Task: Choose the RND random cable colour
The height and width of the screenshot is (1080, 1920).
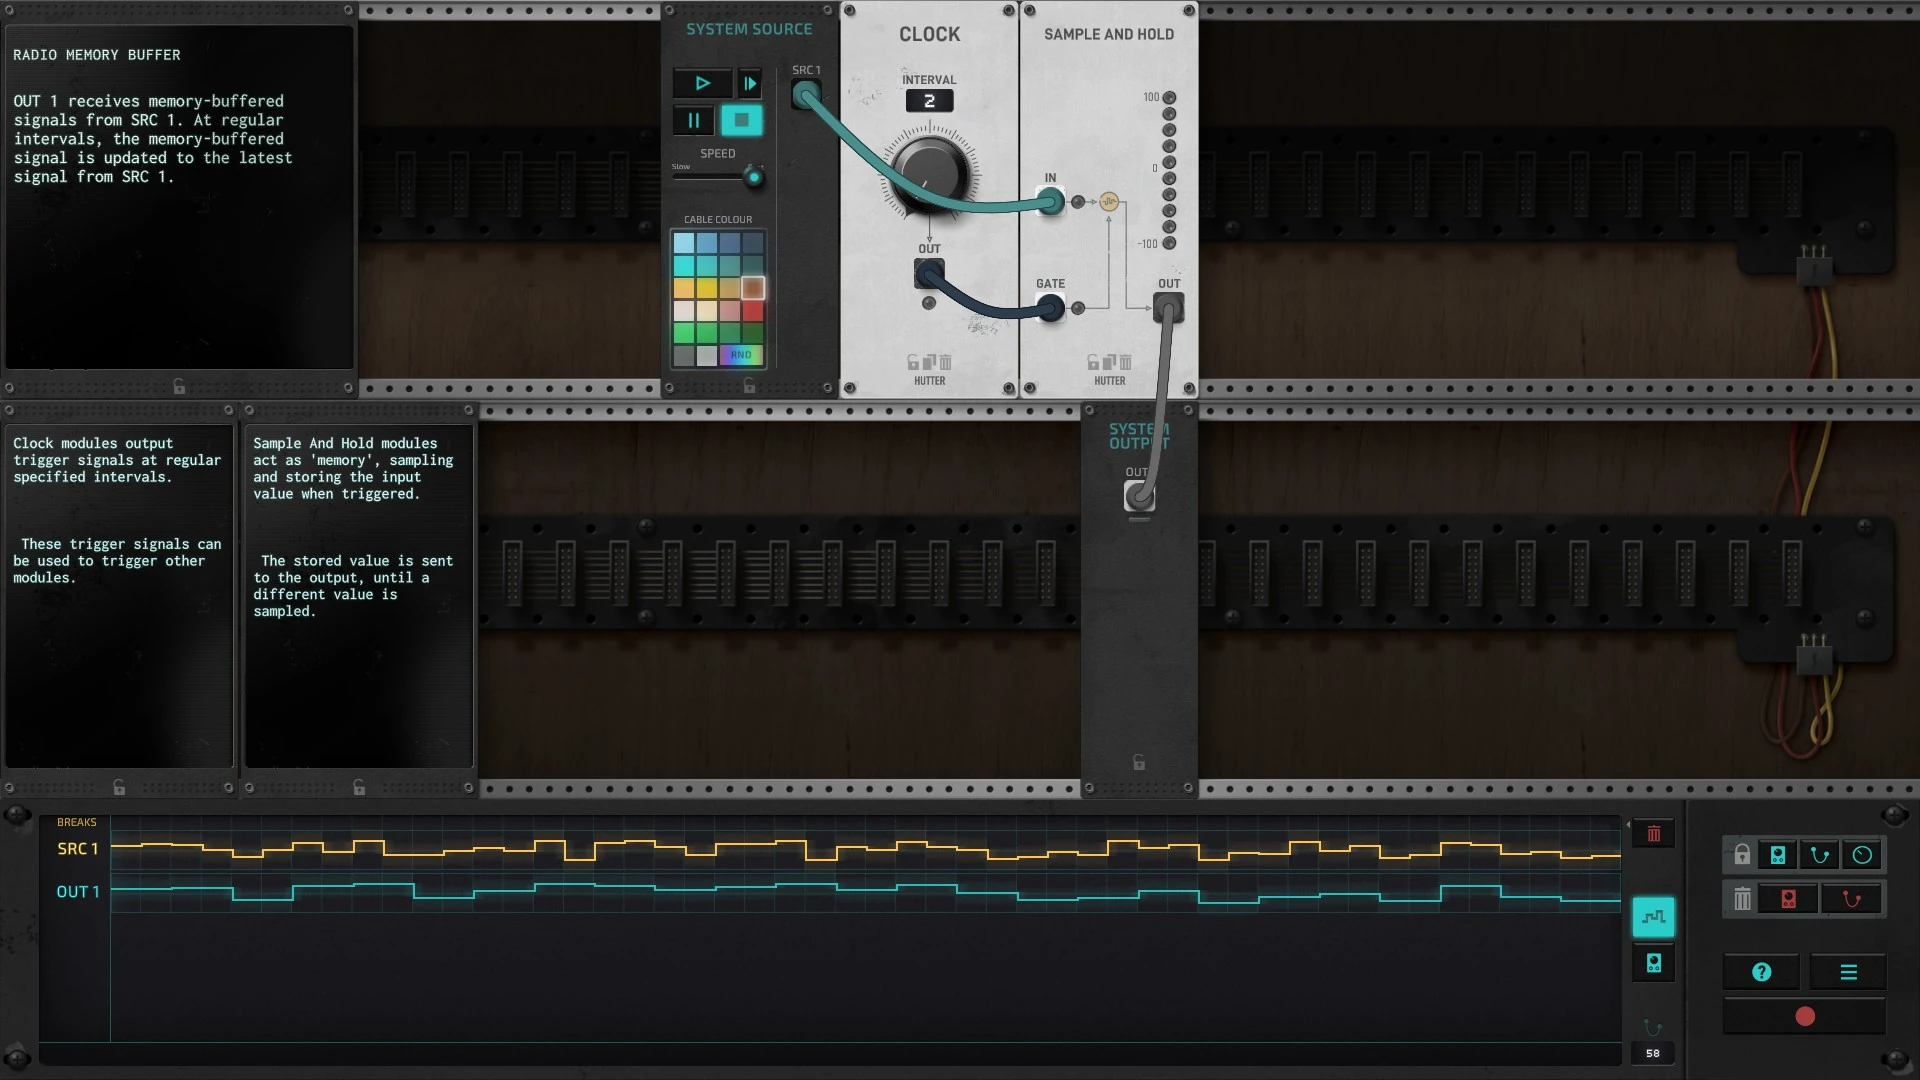Action: (741, 355)
